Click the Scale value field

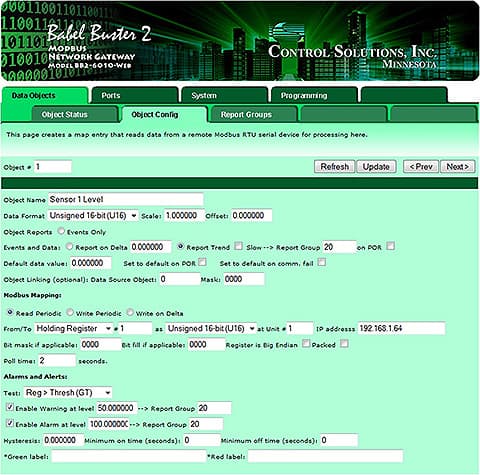pyautogui.click(x=184, y=216)
